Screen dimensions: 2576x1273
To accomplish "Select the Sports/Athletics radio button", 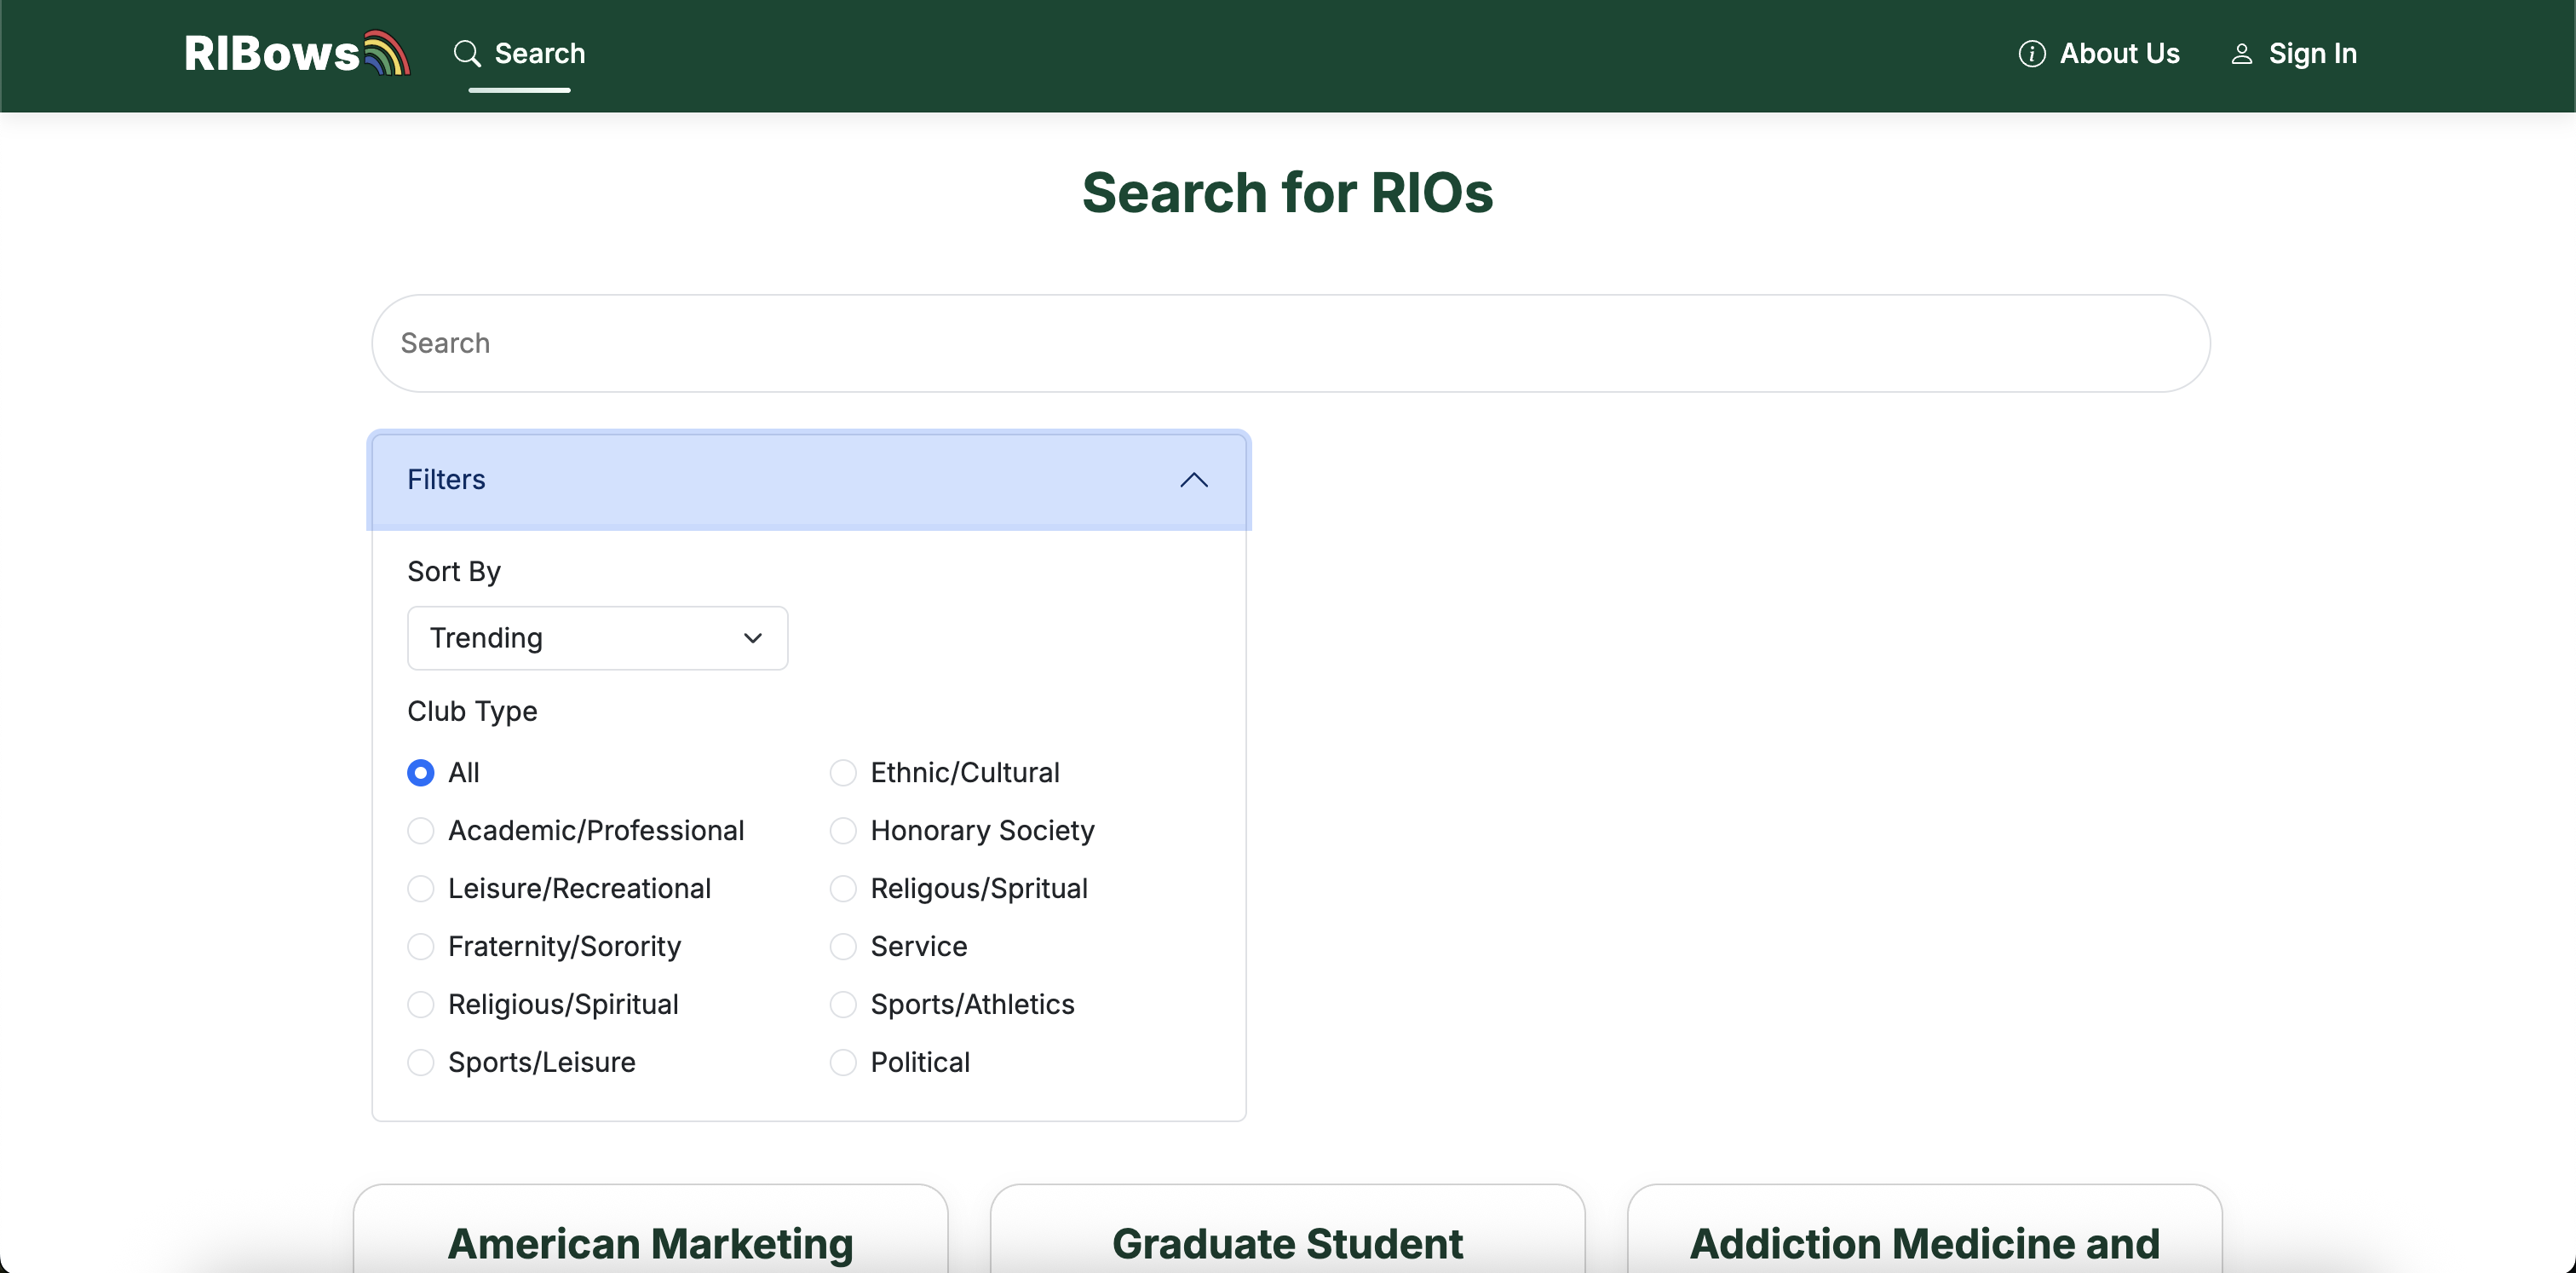I will (843, 1005).
